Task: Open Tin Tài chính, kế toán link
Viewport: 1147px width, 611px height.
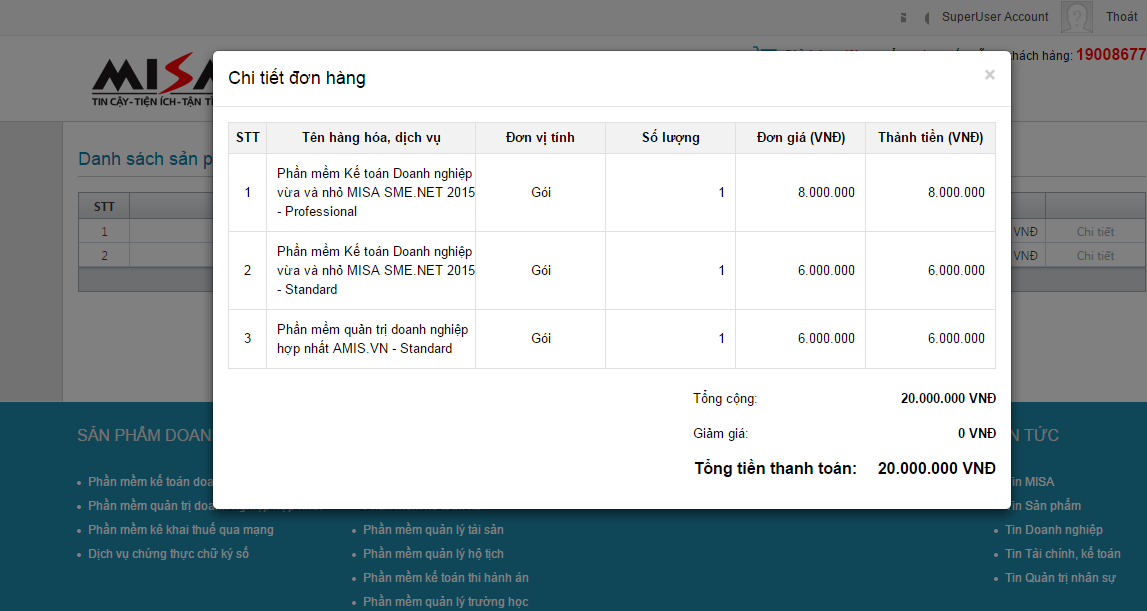Action: 1062,554
